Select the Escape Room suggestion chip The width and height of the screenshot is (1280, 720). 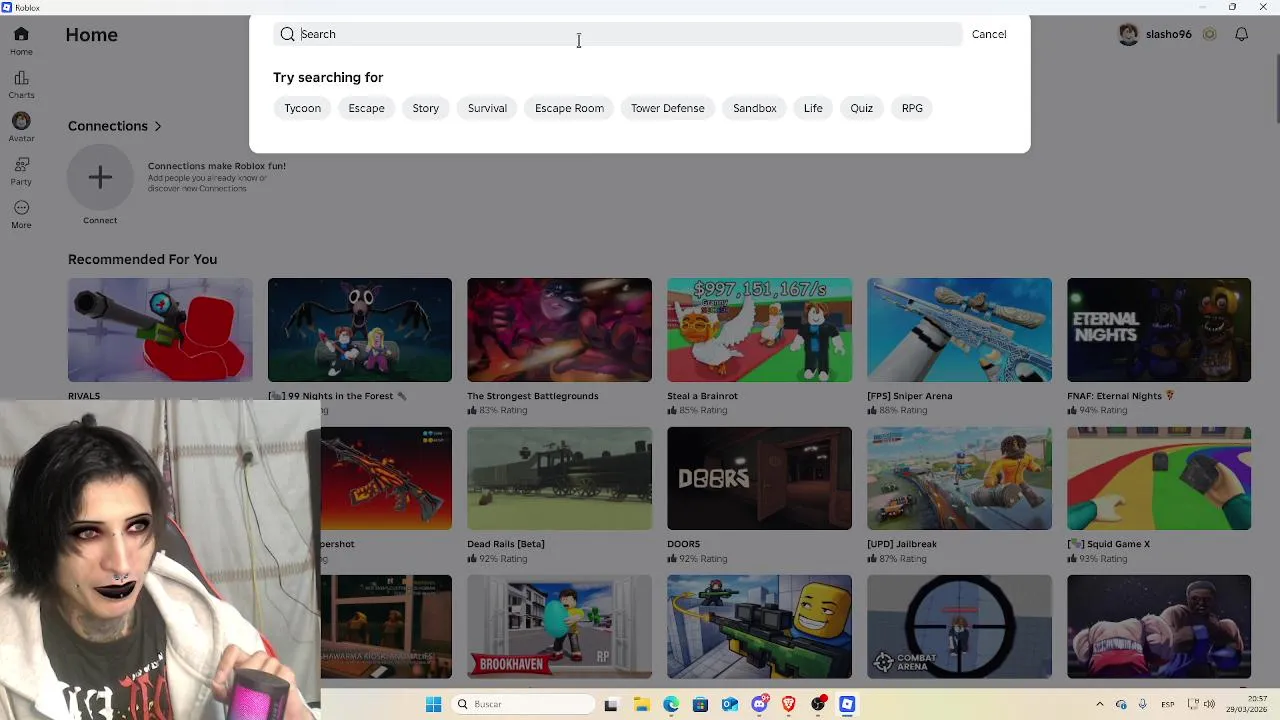[x=569, y=108]
